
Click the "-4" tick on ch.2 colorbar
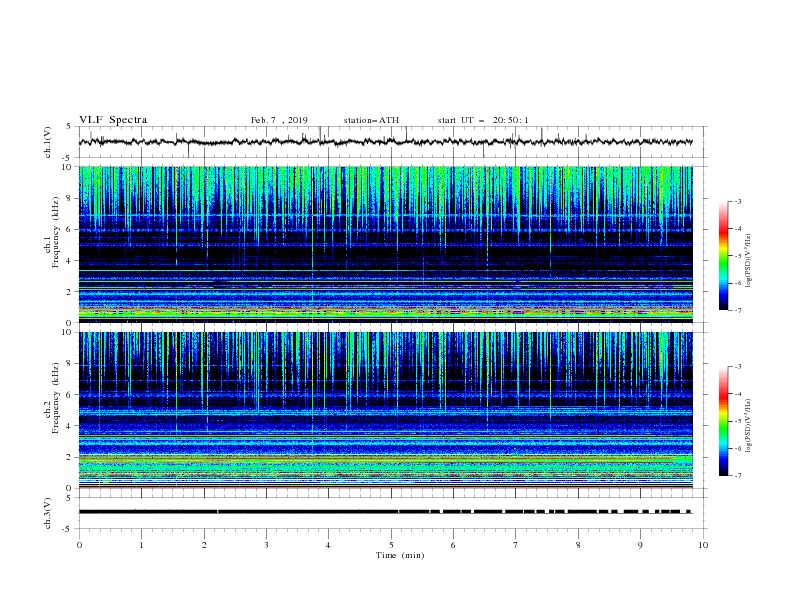click(738, 394)
